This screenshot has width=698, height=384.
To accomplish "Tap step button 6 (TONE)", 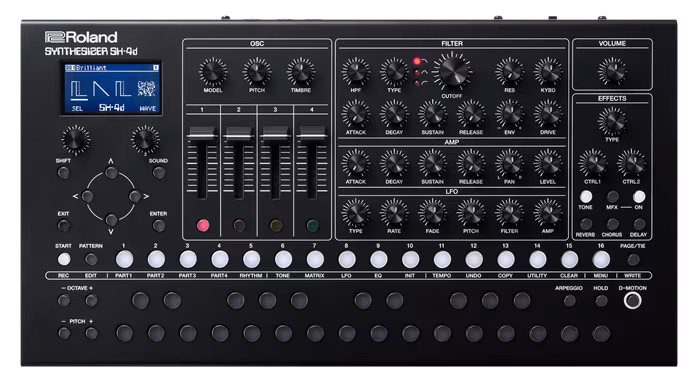I will click(283, 259).
